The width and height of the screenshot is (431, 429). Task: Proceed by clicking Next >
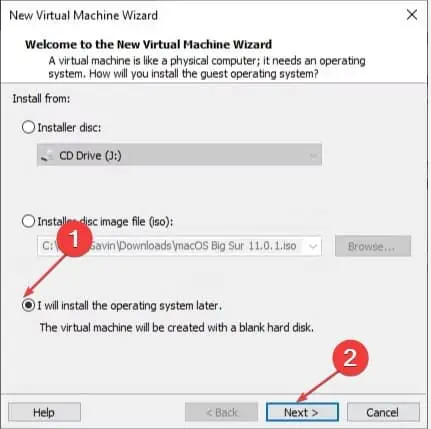tap(302, 412)
